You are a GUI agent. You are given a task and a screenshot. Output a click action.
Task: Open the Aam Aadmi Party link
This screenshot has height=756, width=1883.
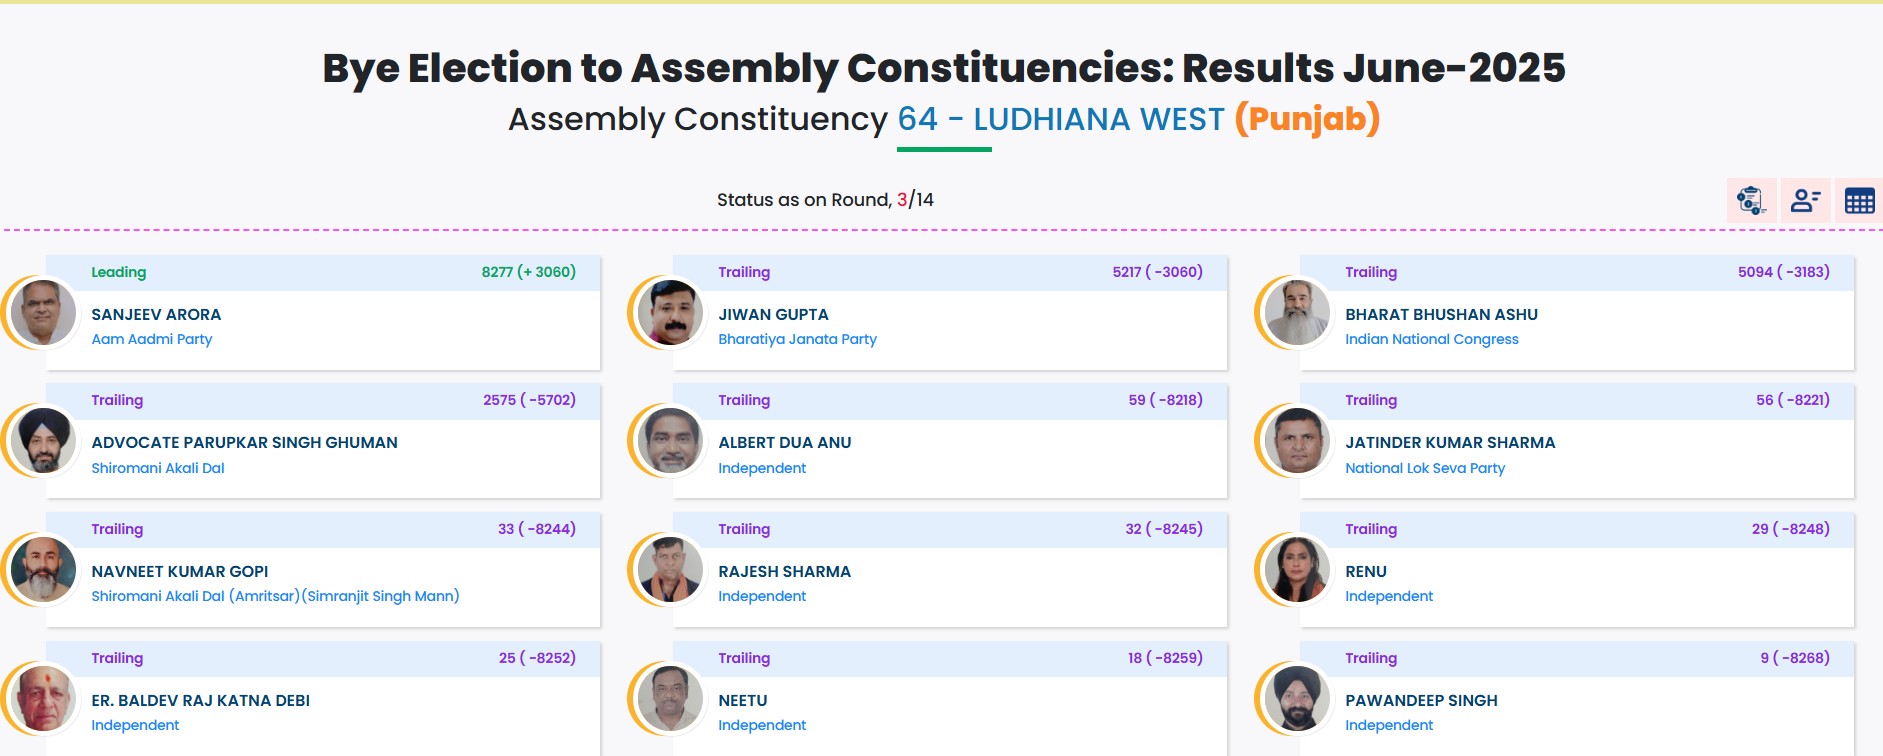[x=151, y=339]
